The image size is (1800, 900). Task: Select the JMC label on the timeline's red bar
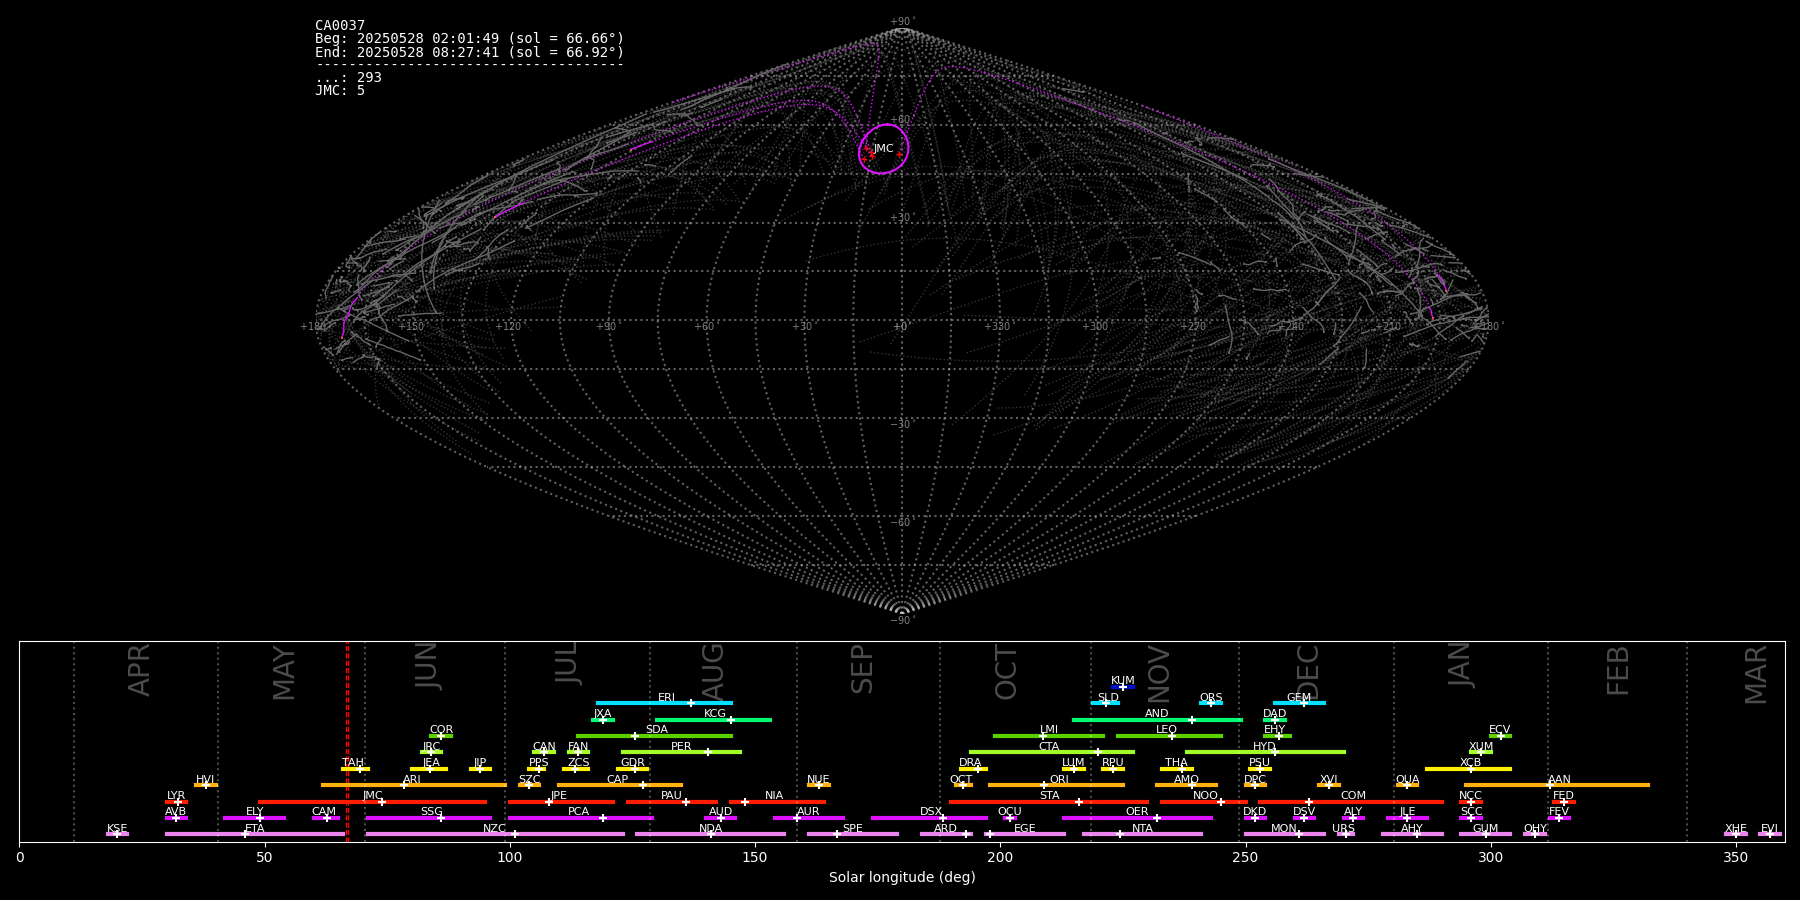[x=373, y=796]
